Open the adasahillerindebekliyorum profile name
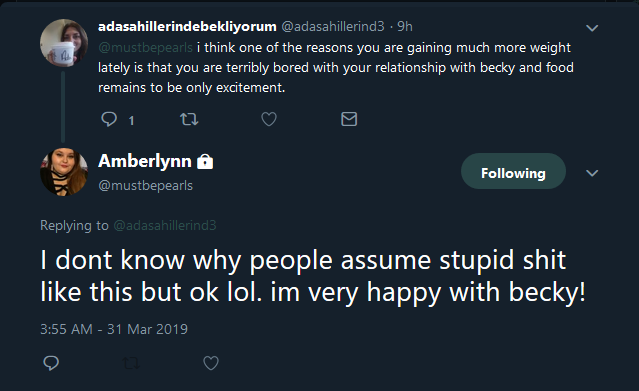Screen dimensions: 639x391 (187, 26)
